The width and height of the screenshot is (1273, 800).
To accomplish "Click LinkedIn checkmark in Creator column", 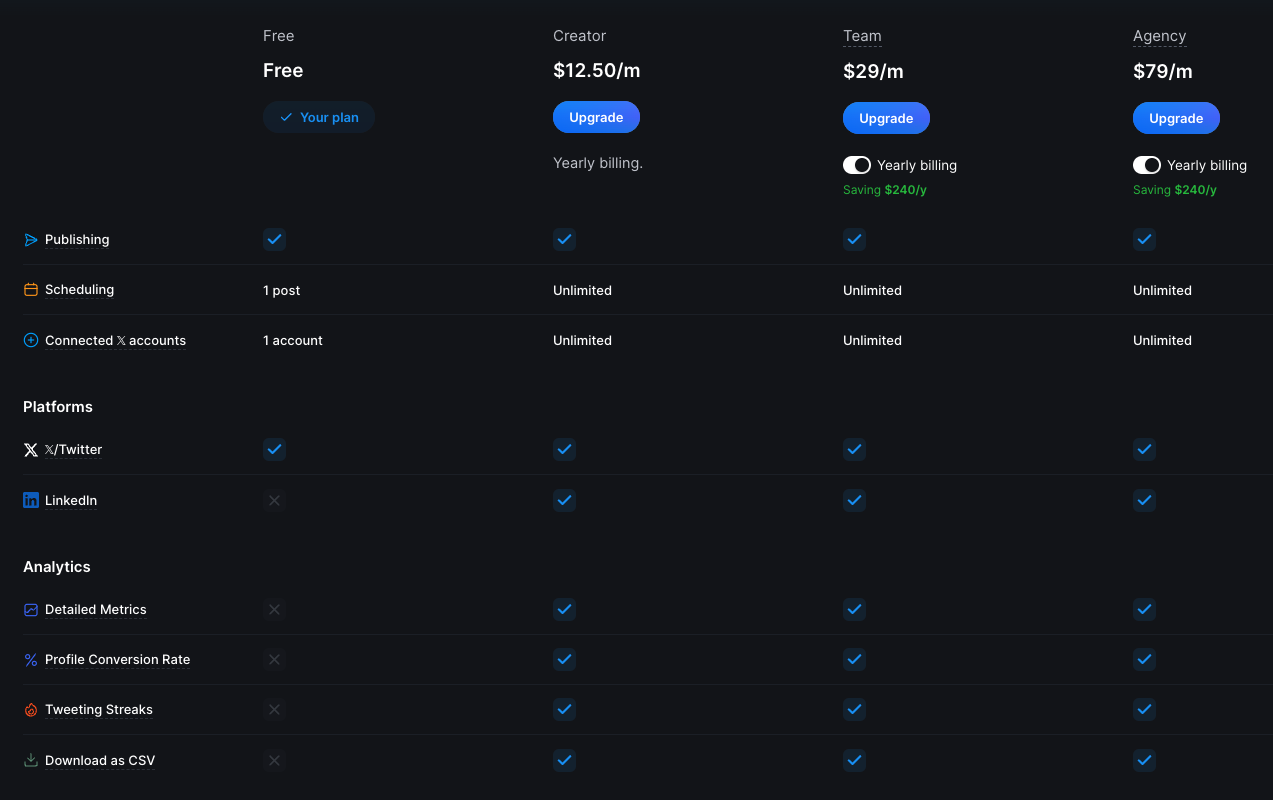I will pos(565,500).
